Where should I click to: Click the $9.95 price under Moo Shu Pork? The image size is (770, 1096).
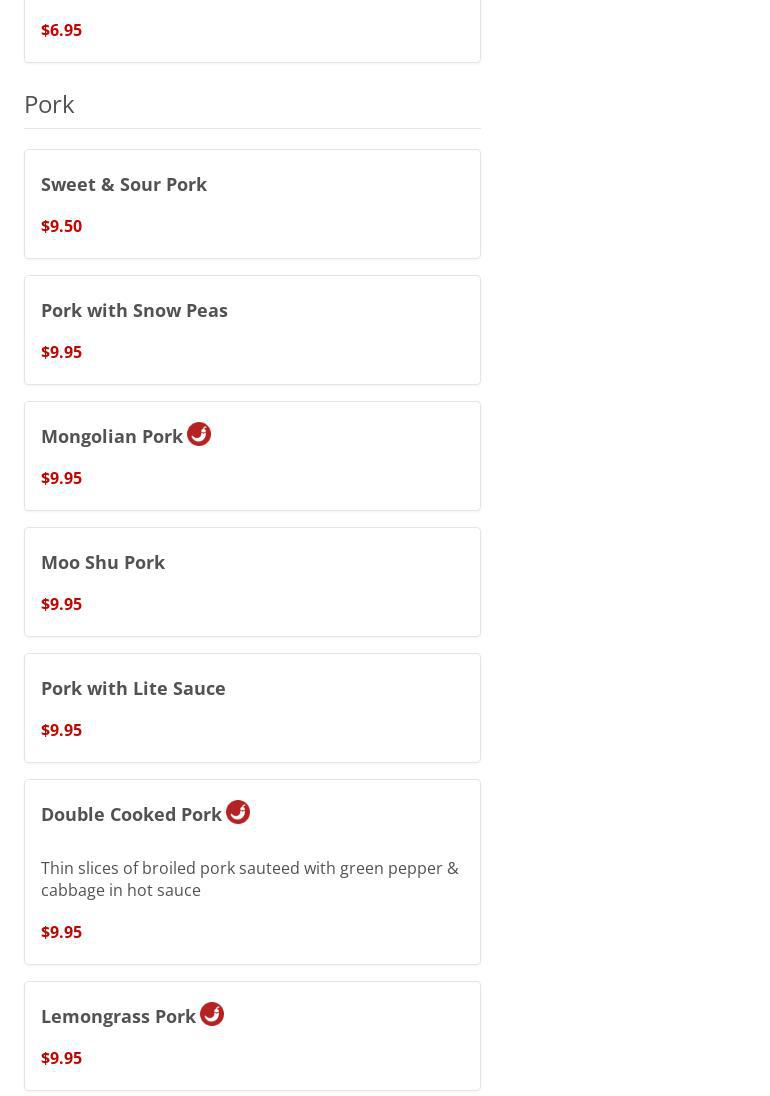coord(61,604)
